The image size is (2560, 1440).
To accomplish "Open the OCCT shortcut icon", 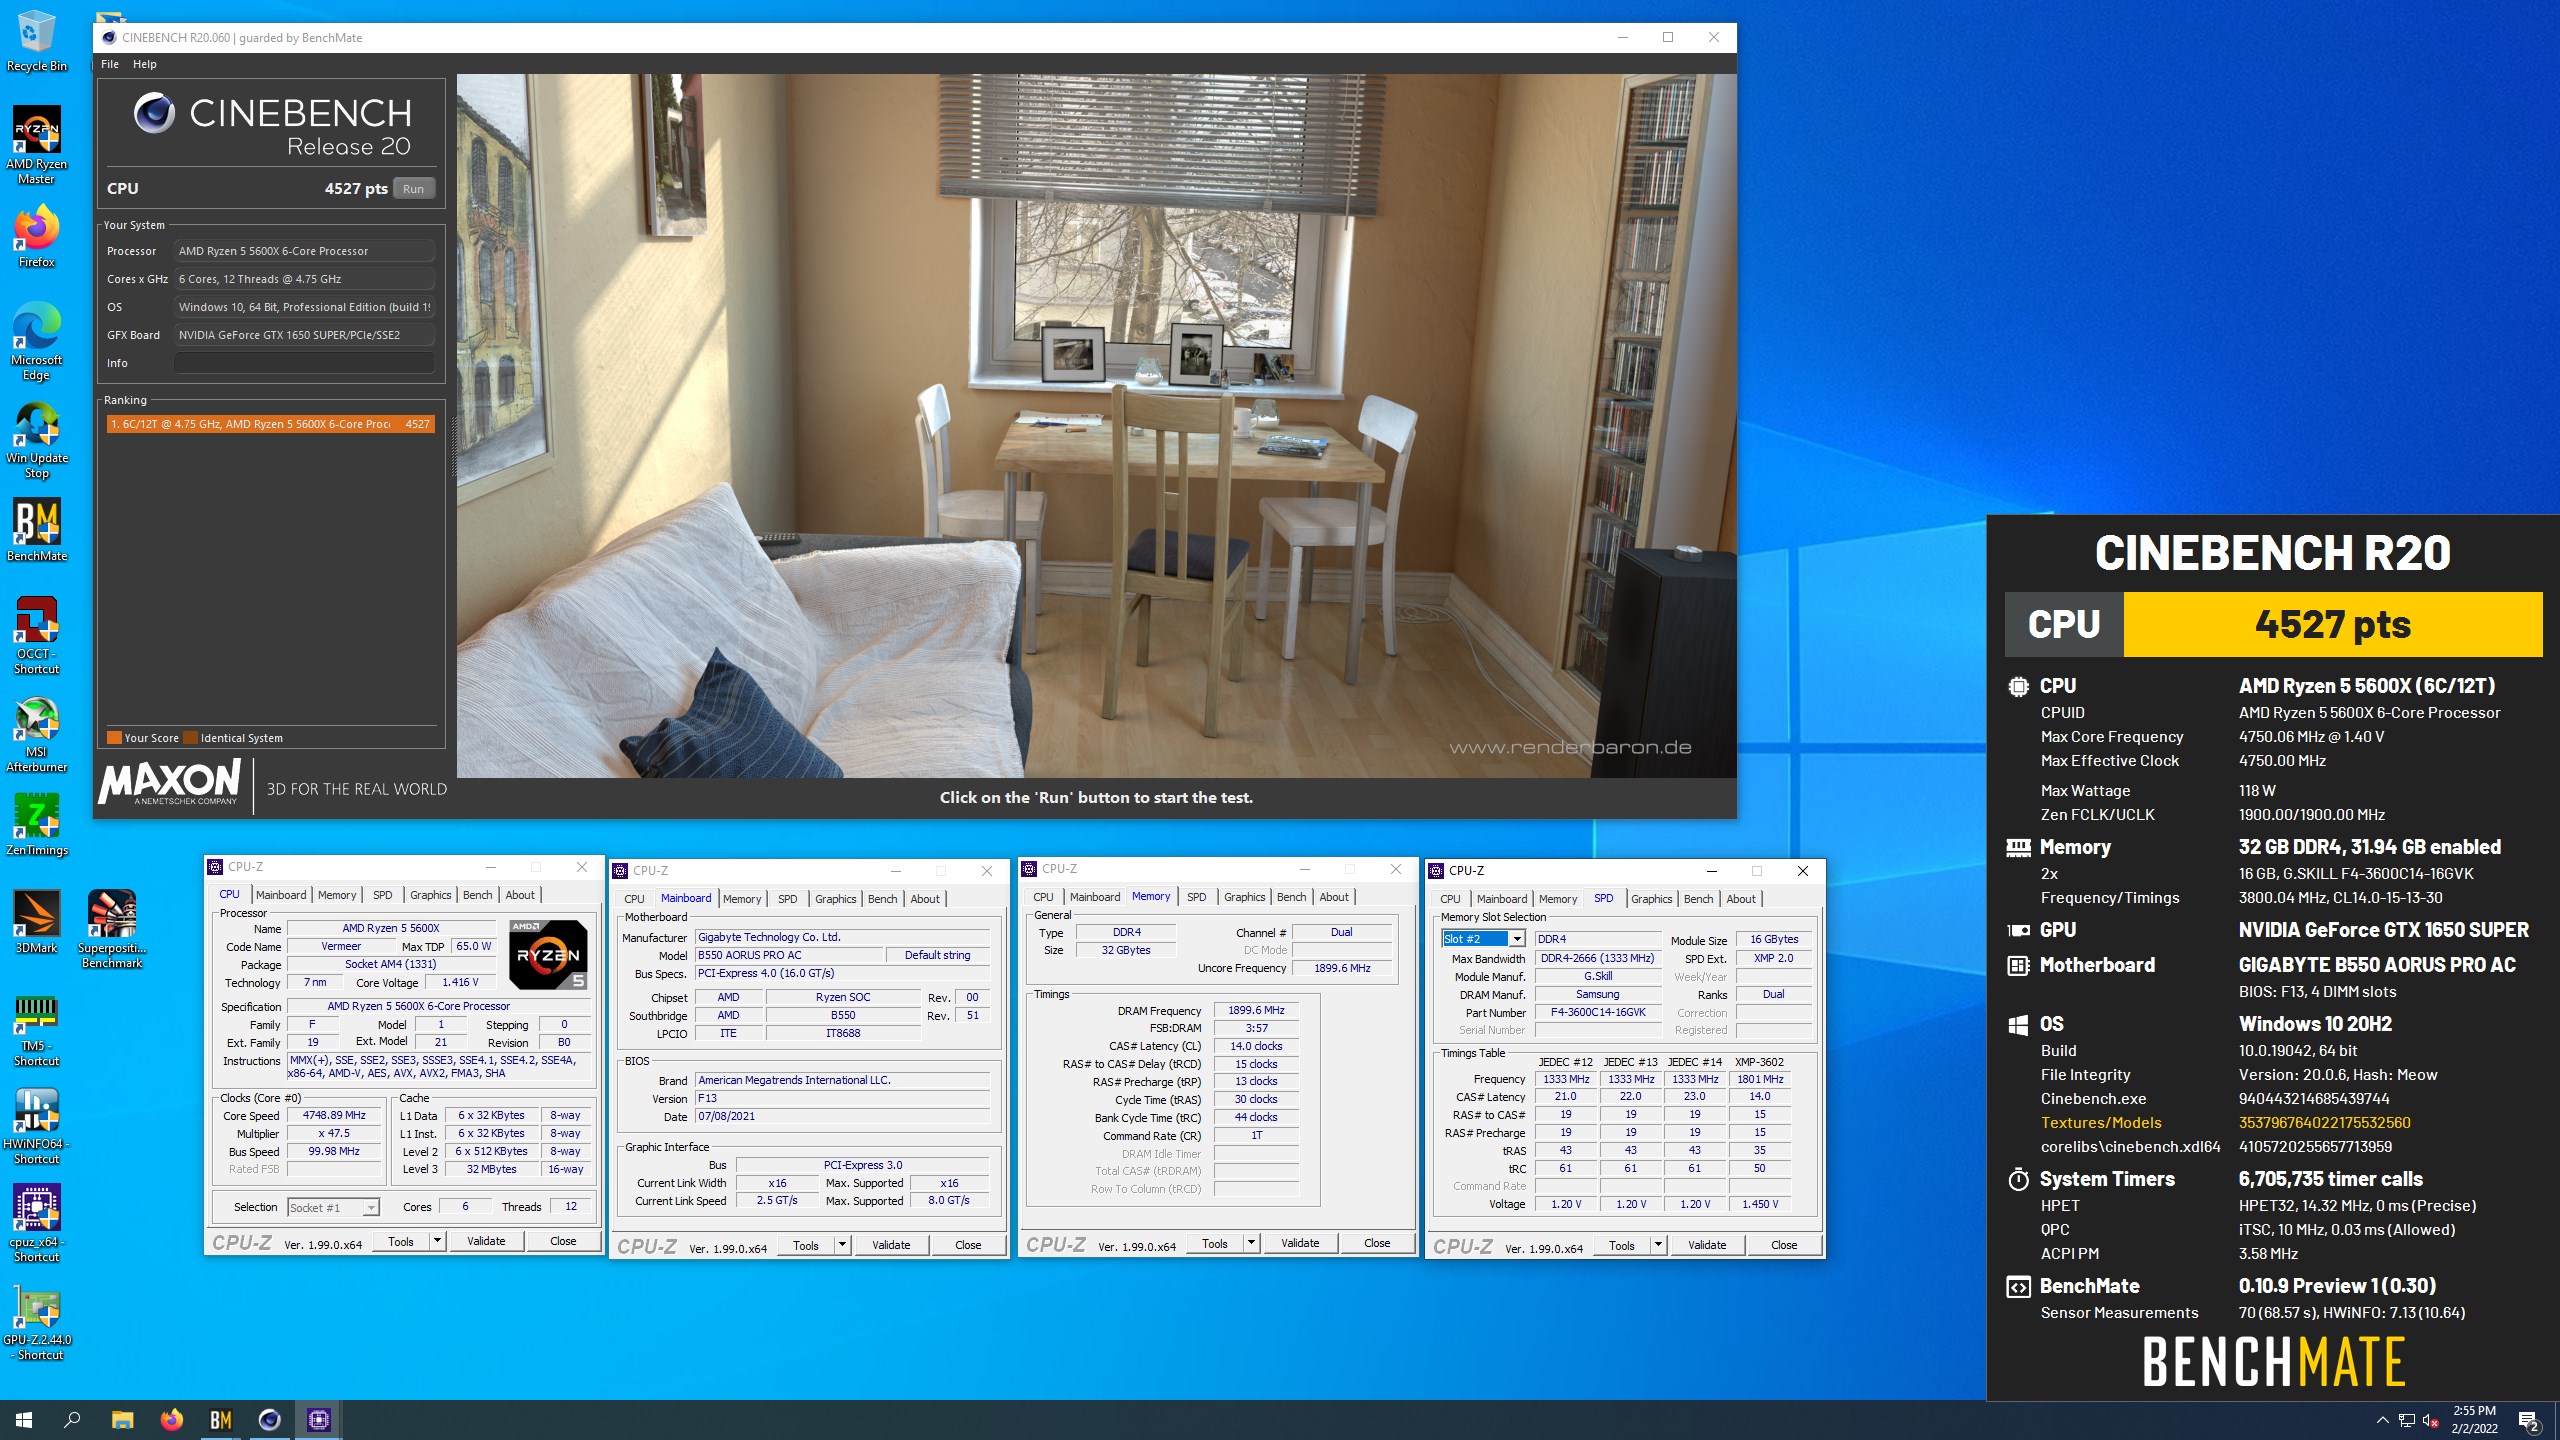I will 36,636.
